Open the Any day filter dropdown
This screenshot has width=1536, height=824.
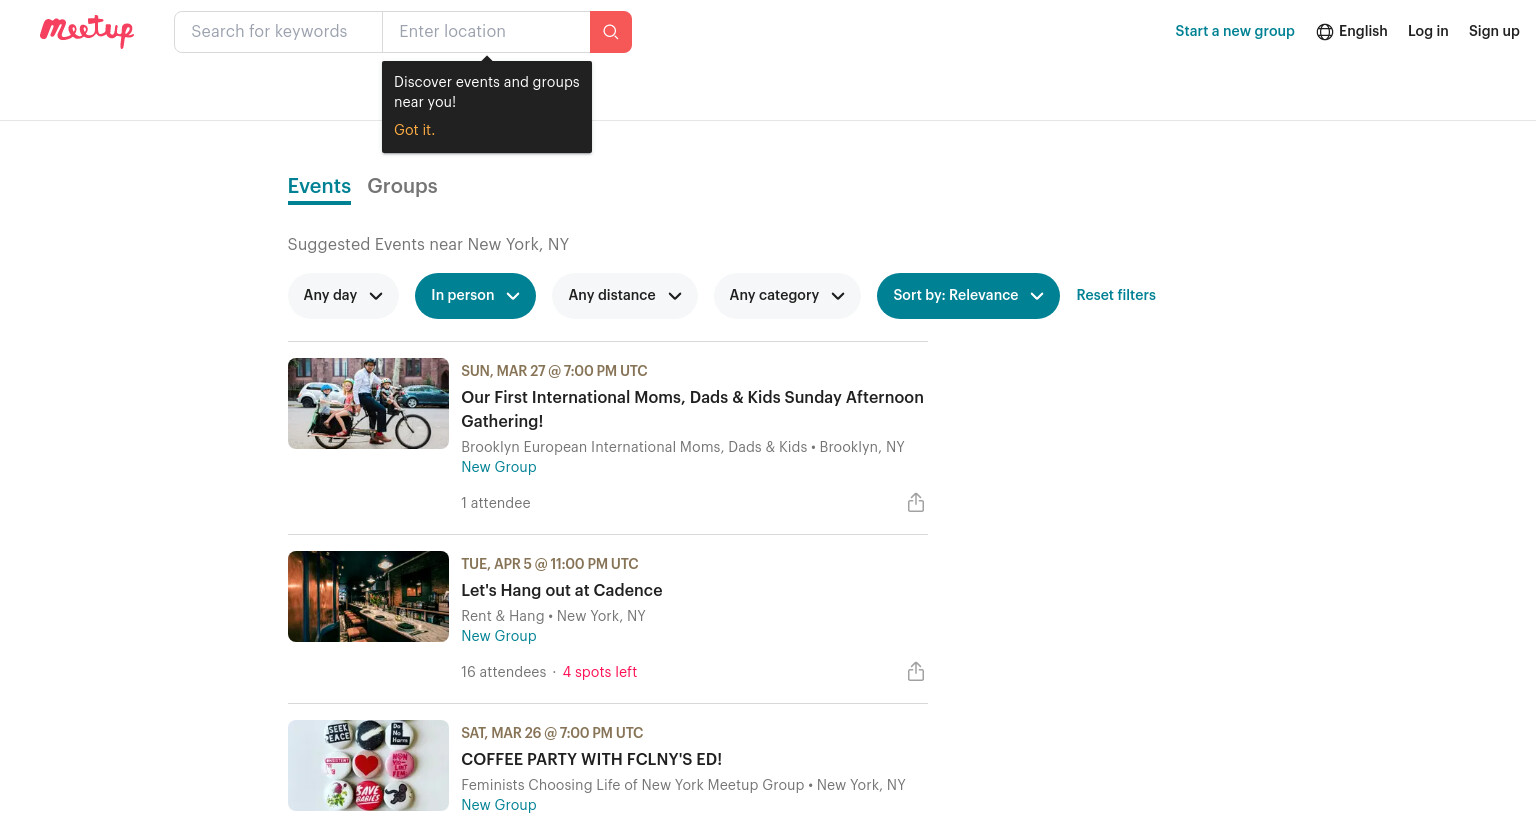click(343, 296)
